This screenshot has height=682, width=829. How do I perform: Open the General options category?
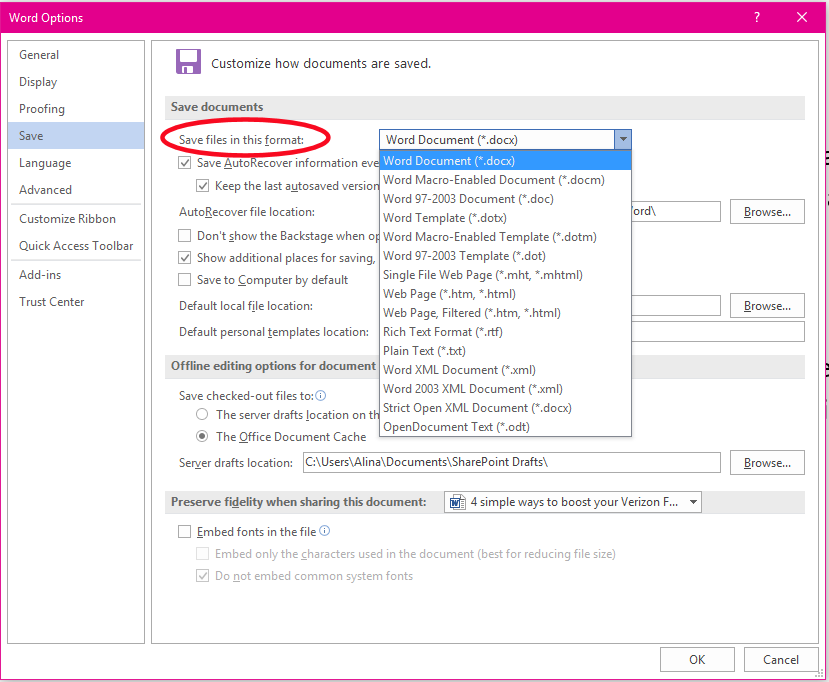[x=76, y=54]
